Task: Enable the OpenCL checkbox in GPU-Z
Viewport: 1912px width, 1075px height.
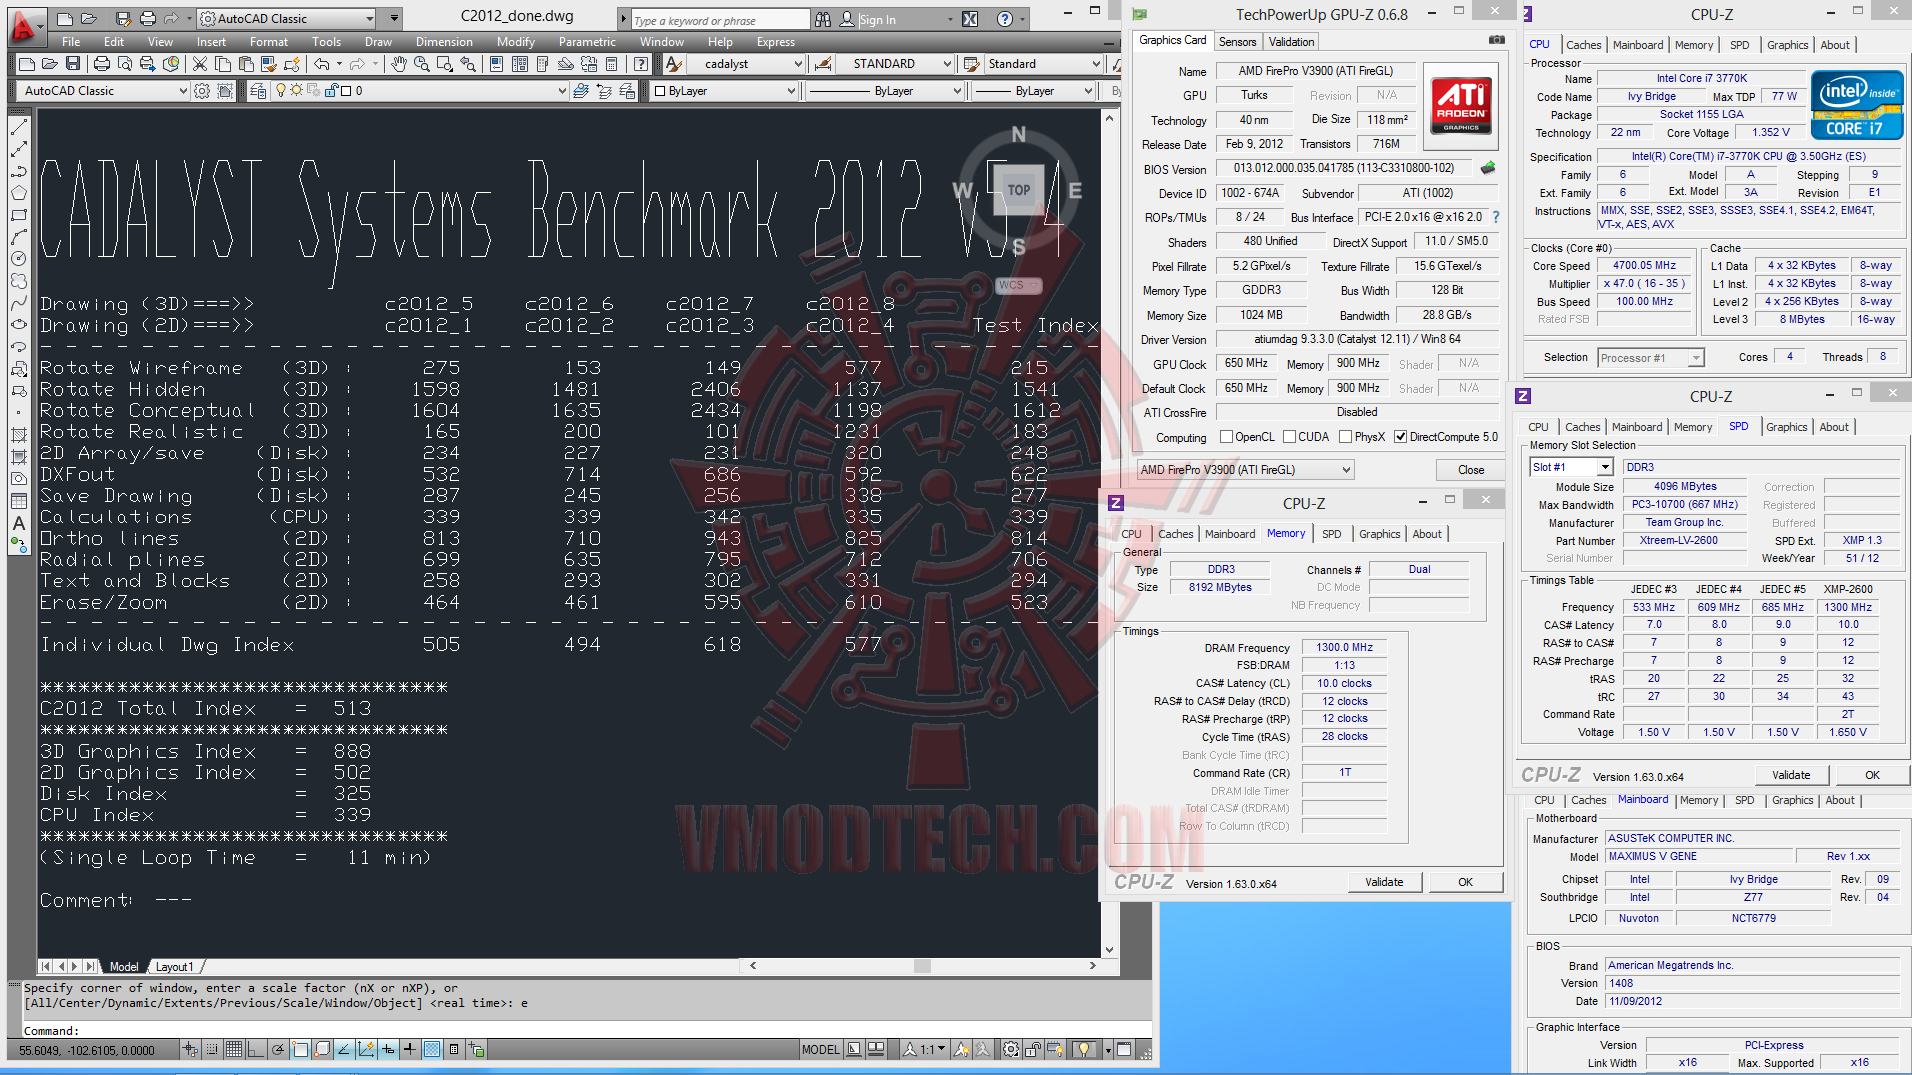Action: coord(1226,437)
